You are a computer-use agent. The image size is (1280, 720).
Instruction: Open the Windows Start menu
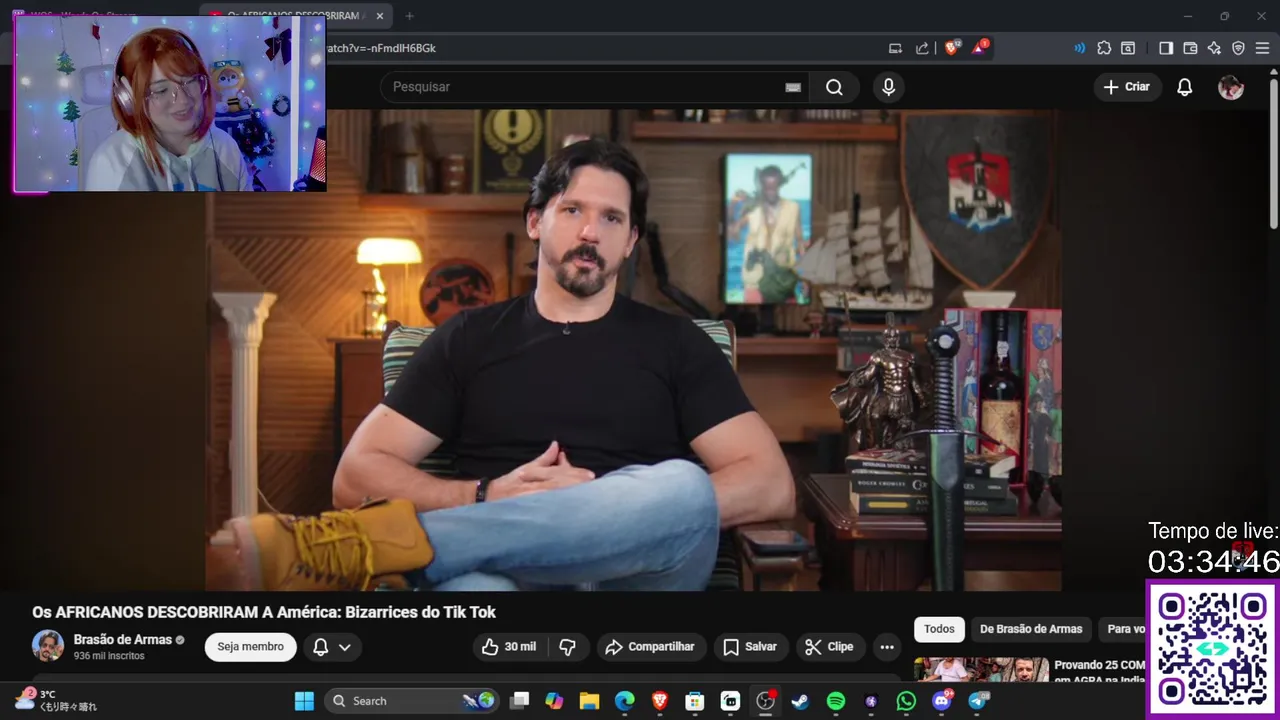pos(304,701)
